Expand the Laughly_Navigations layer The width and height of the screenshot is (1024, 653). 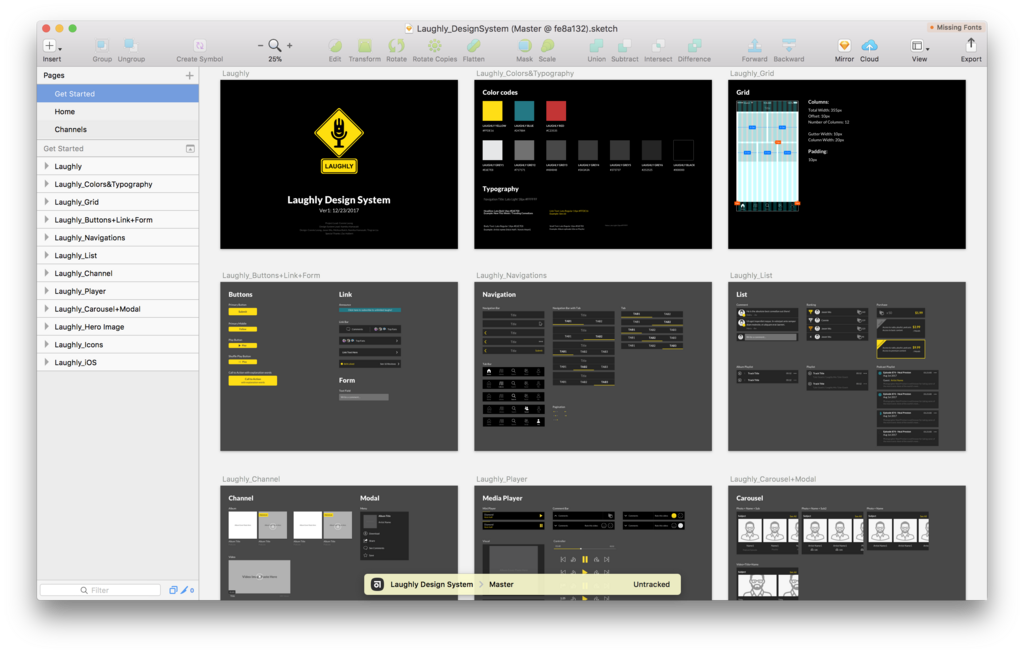click(x=46, y=237)
